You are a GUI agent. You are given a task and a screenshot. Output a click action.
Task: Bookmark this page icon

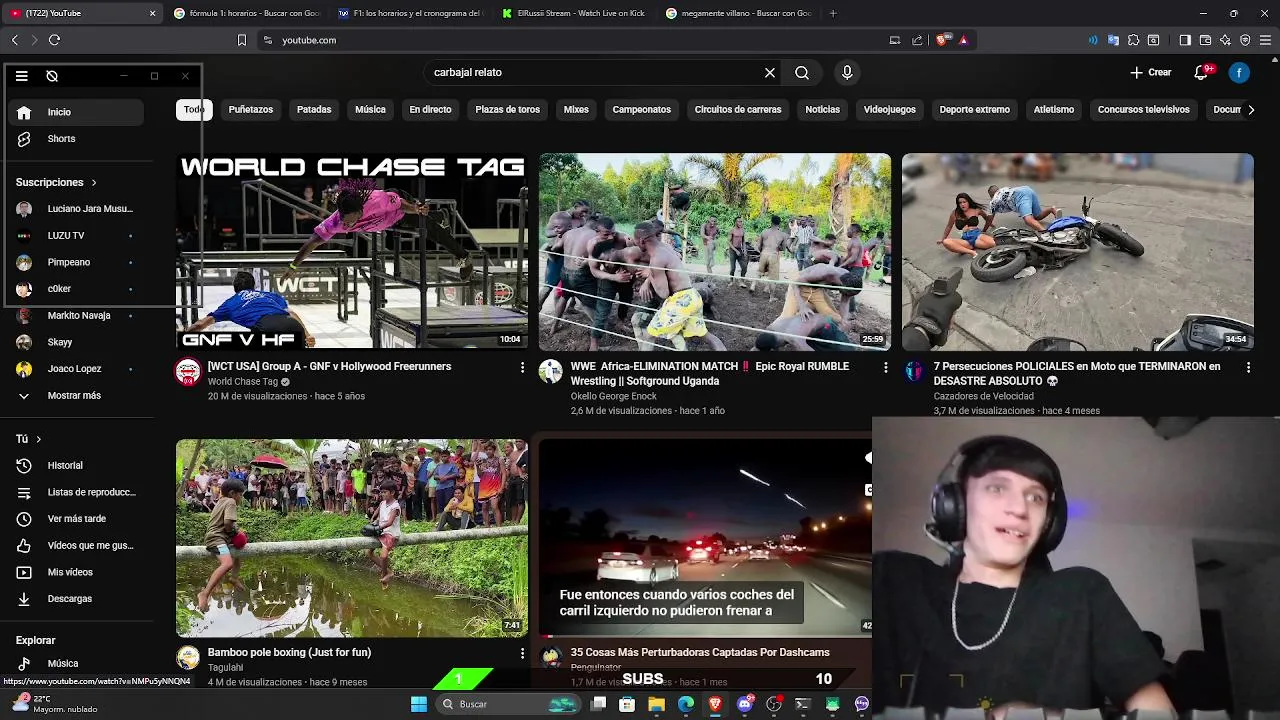241,40
